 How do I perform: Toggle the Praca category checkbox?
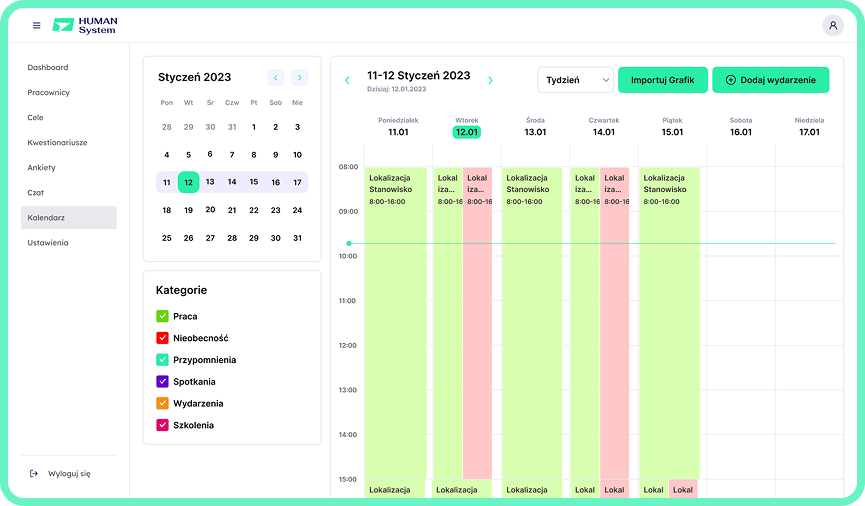tap(162, 316)
